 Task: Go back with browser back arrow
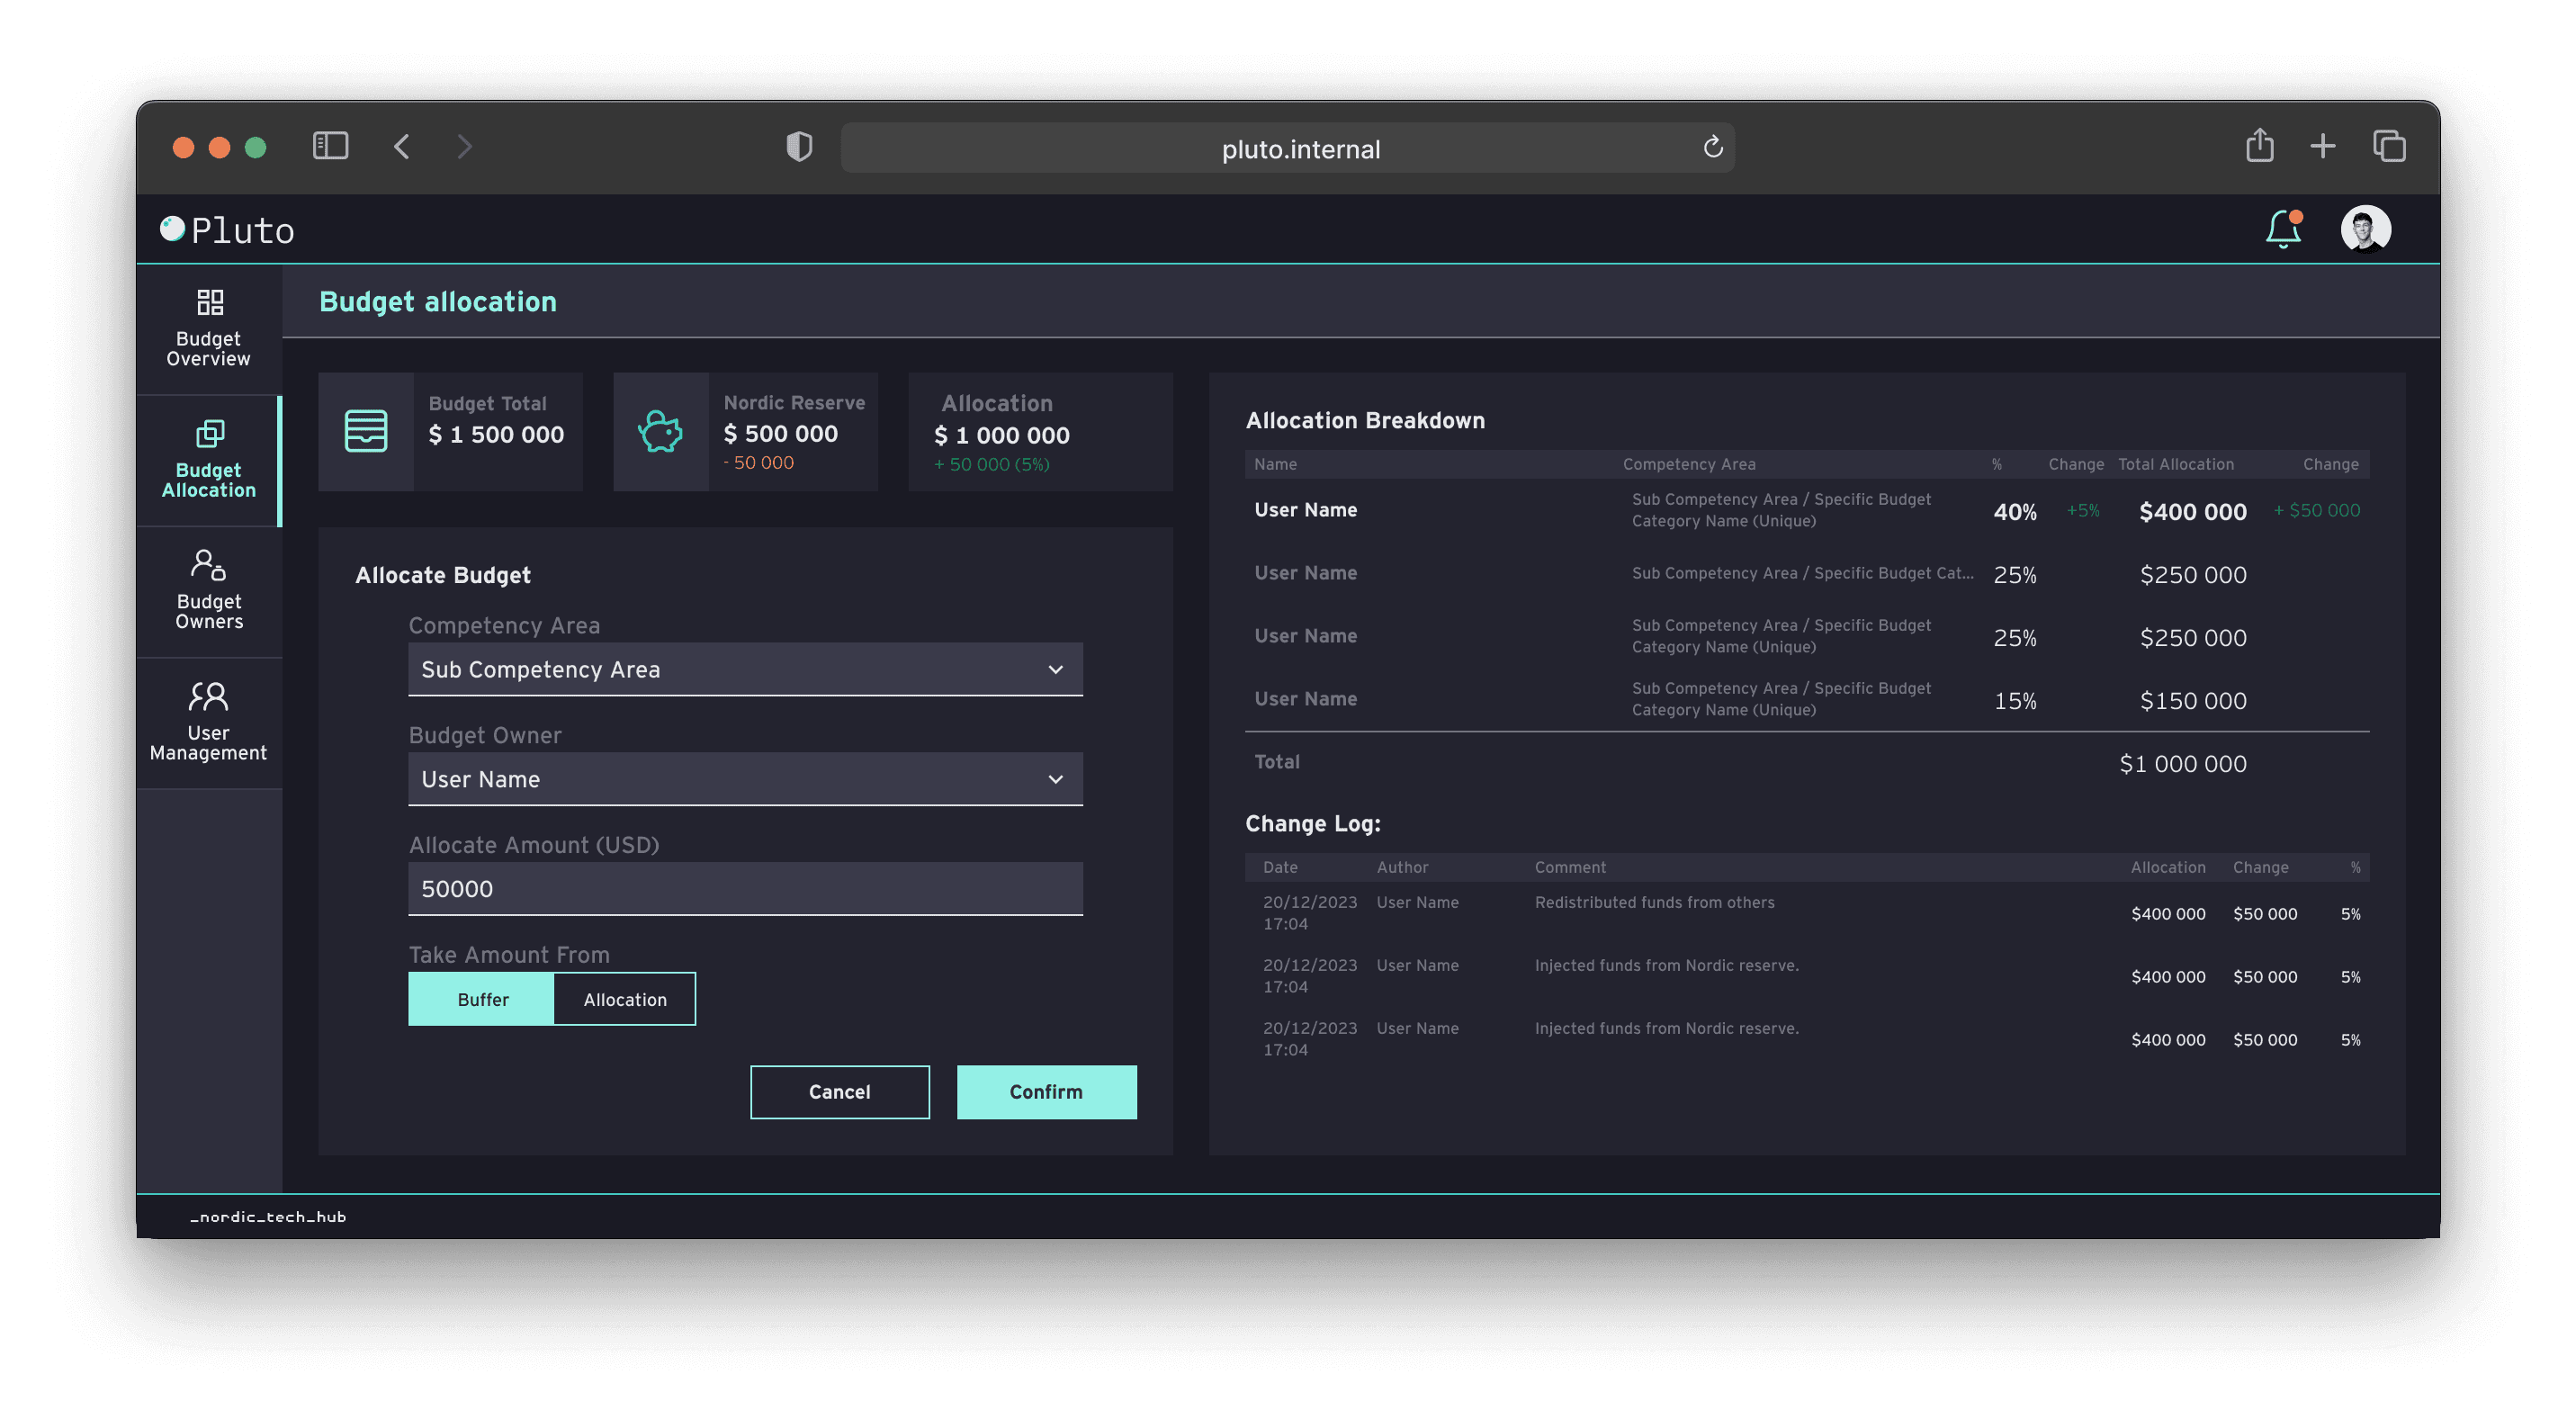click(402, 147)
